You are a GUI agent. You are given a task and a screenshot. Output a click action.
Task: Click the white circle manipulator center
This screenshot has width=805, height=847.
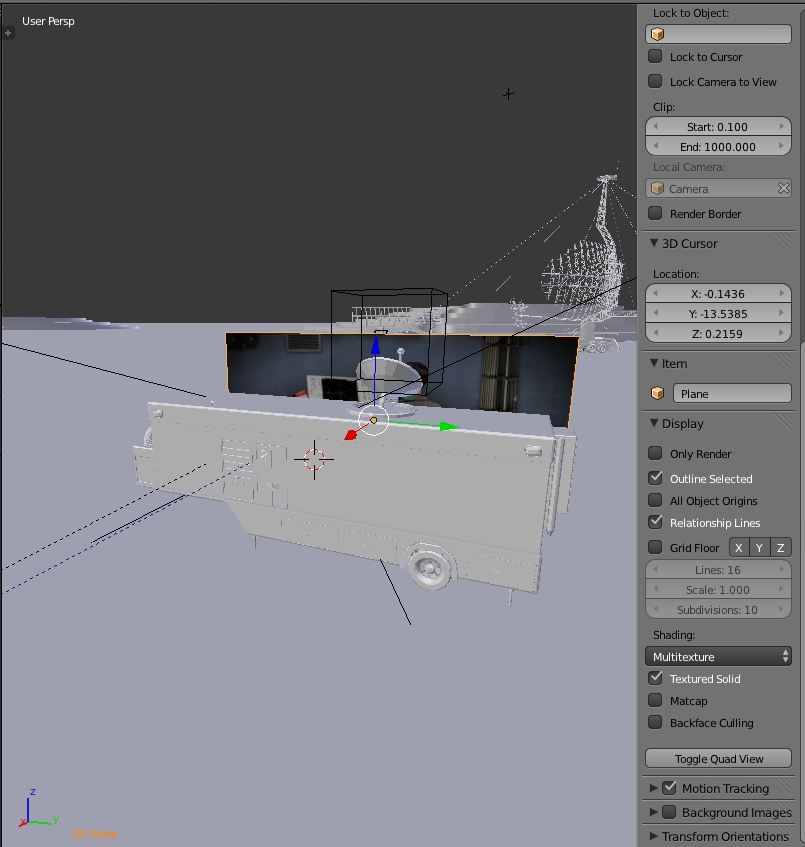tap(373, 420)
